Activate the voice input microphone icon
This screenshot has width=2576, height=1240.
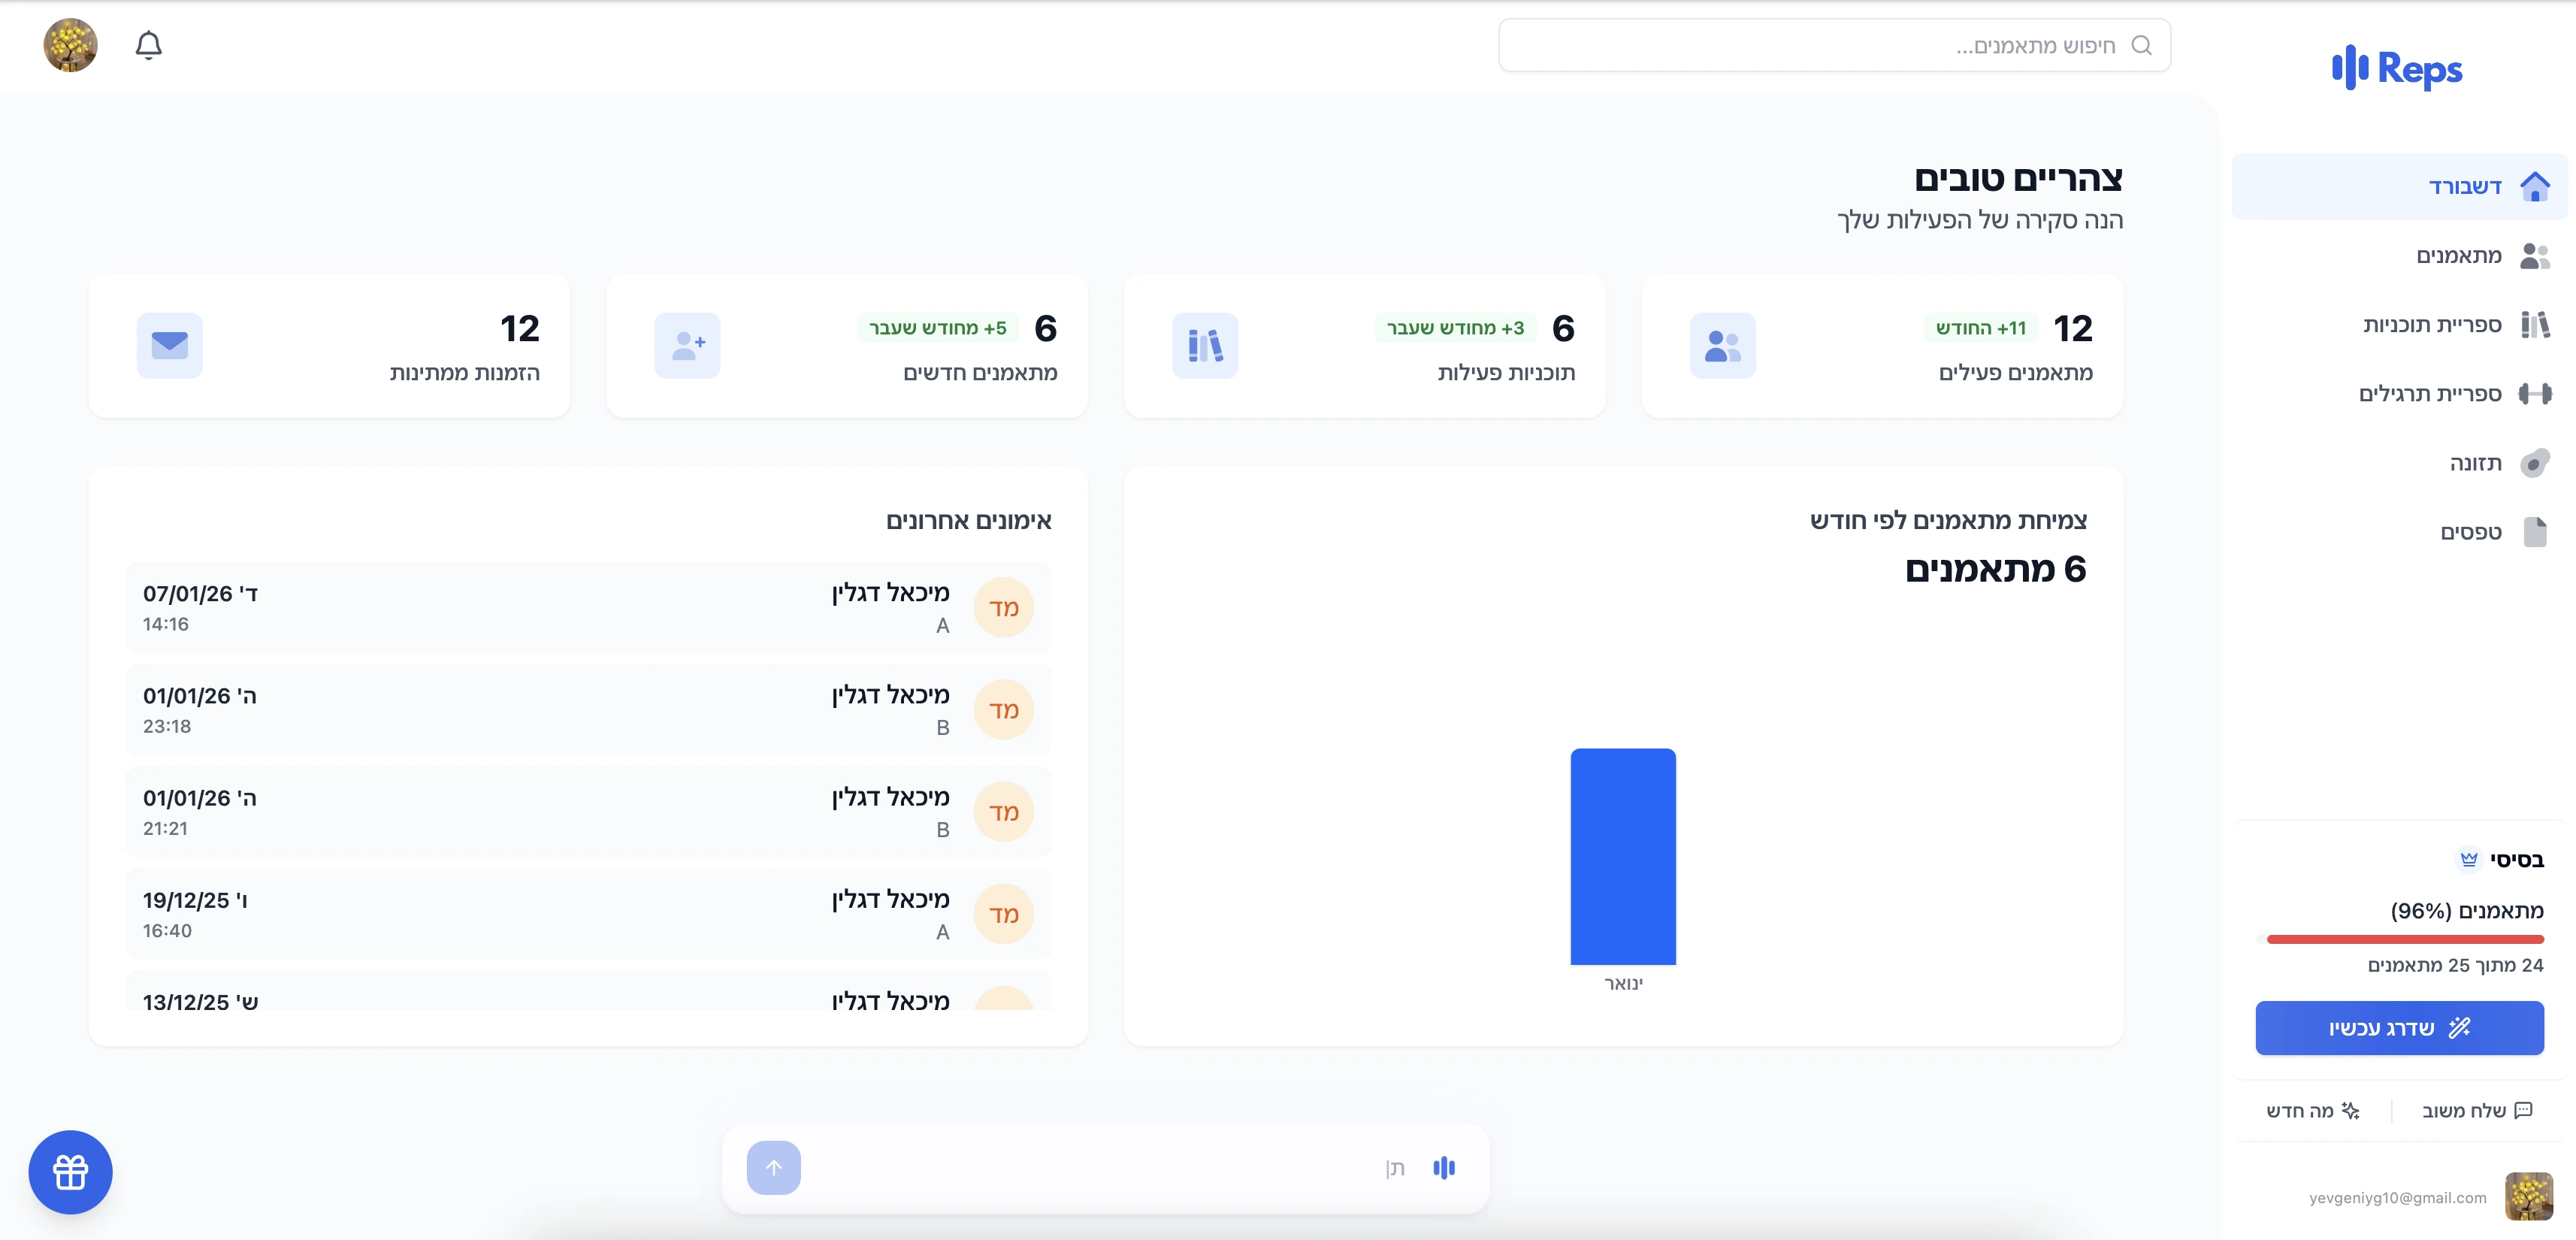click(1444, 1167)
